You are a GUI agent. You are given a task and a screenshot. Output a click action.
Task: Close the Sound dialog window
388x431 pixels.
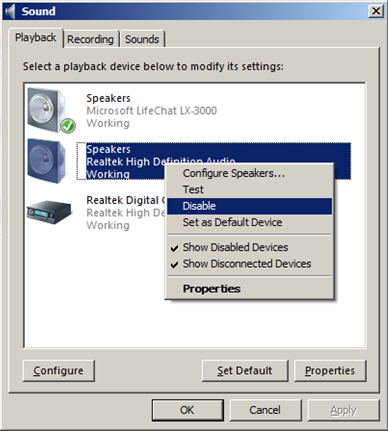(x=376, y=11)
